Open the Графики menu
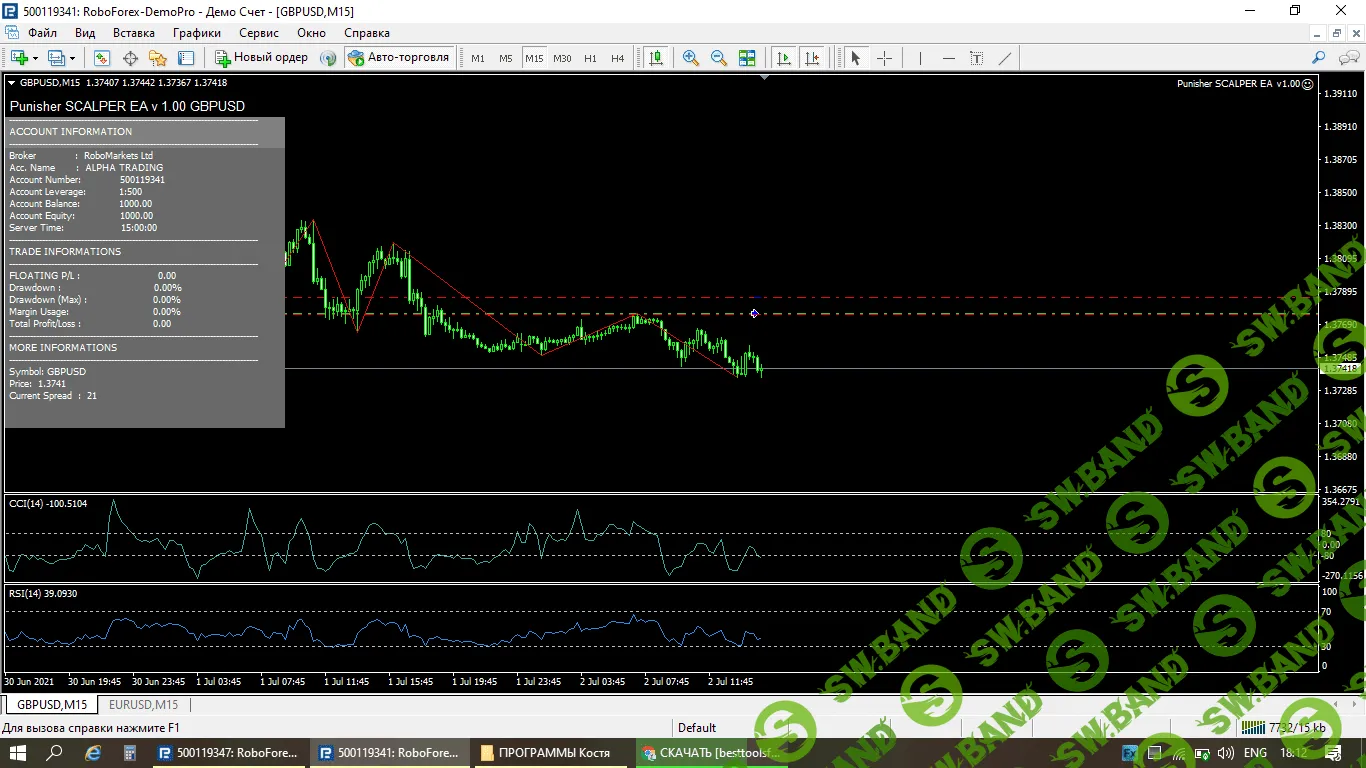This screenshot has height=768, width=1366. click(x=196, y=33)
